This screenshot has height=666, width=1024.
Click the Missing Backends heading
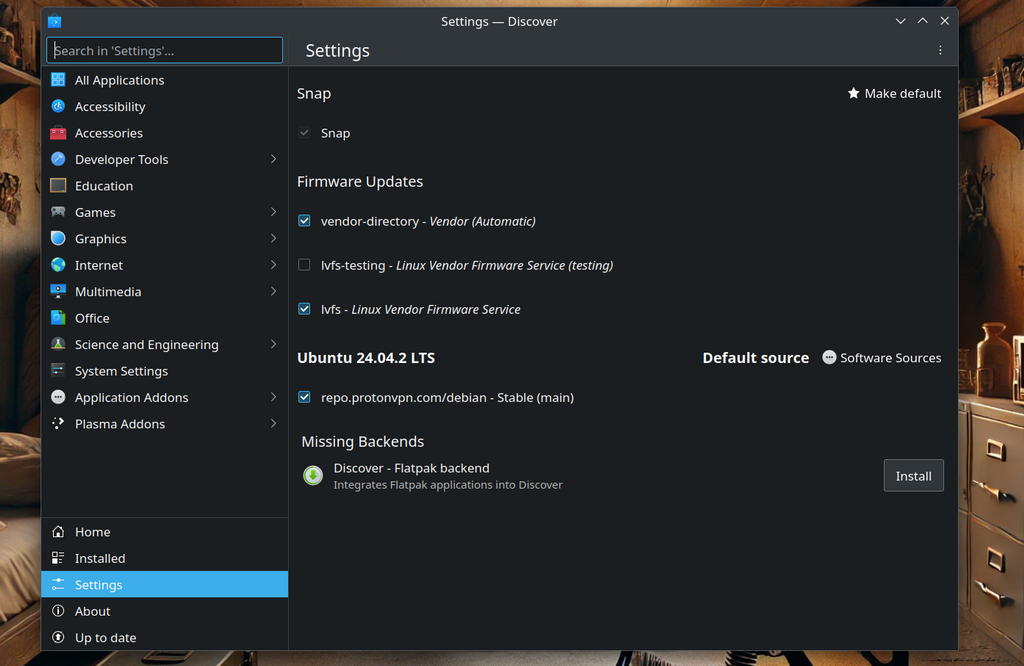(362, 441)
